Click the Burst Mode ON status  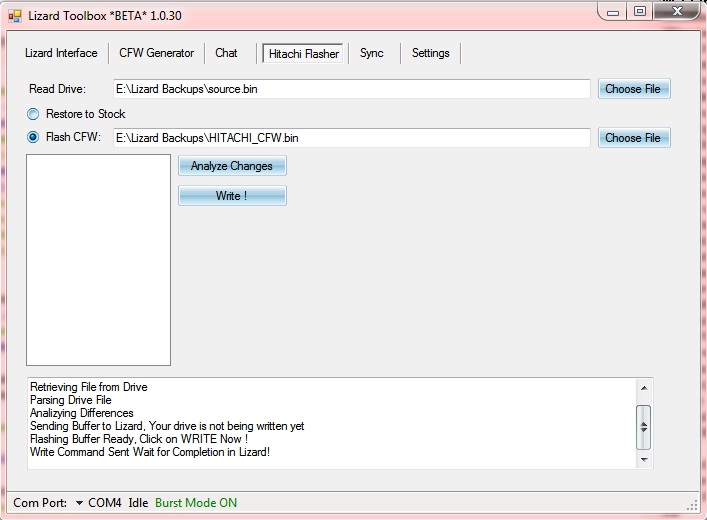tap(196, 503)
